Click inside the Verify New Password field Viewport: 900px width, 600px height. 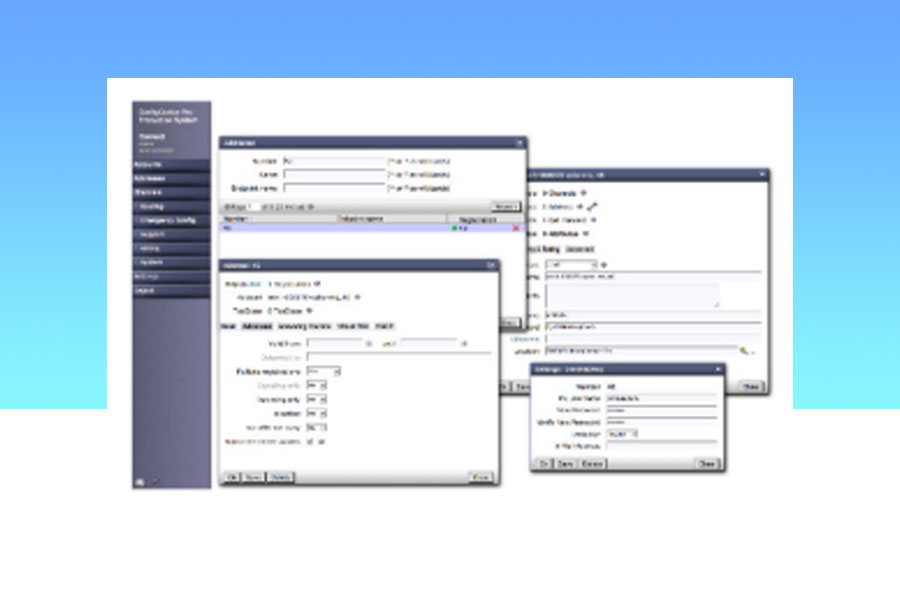tap(661, 422)
